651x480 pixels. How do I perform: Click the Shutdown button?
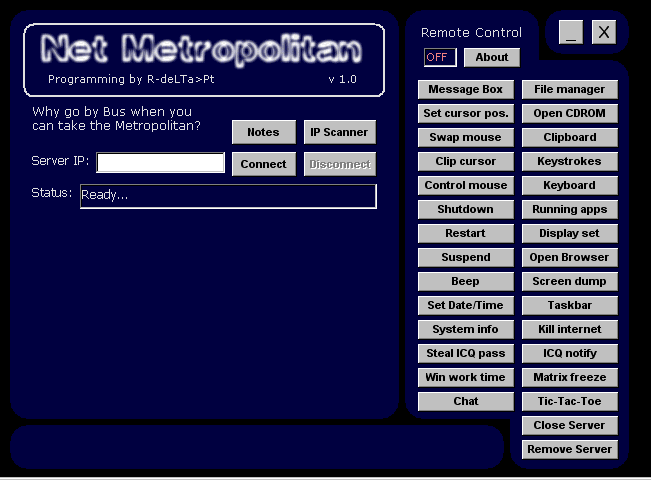pyautogui.click(x=466, y=209)
